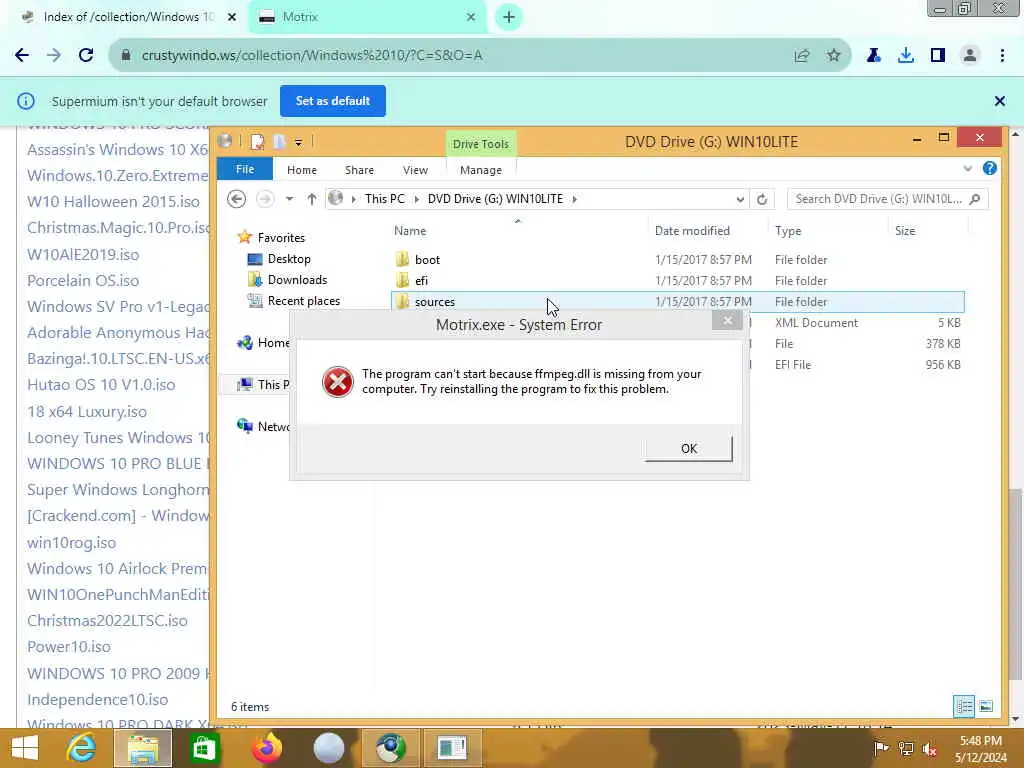Viewport: 1024px width, 768px height.
Task: Expand the chevron after This PC breadcrumb
Action: [417, 199]
